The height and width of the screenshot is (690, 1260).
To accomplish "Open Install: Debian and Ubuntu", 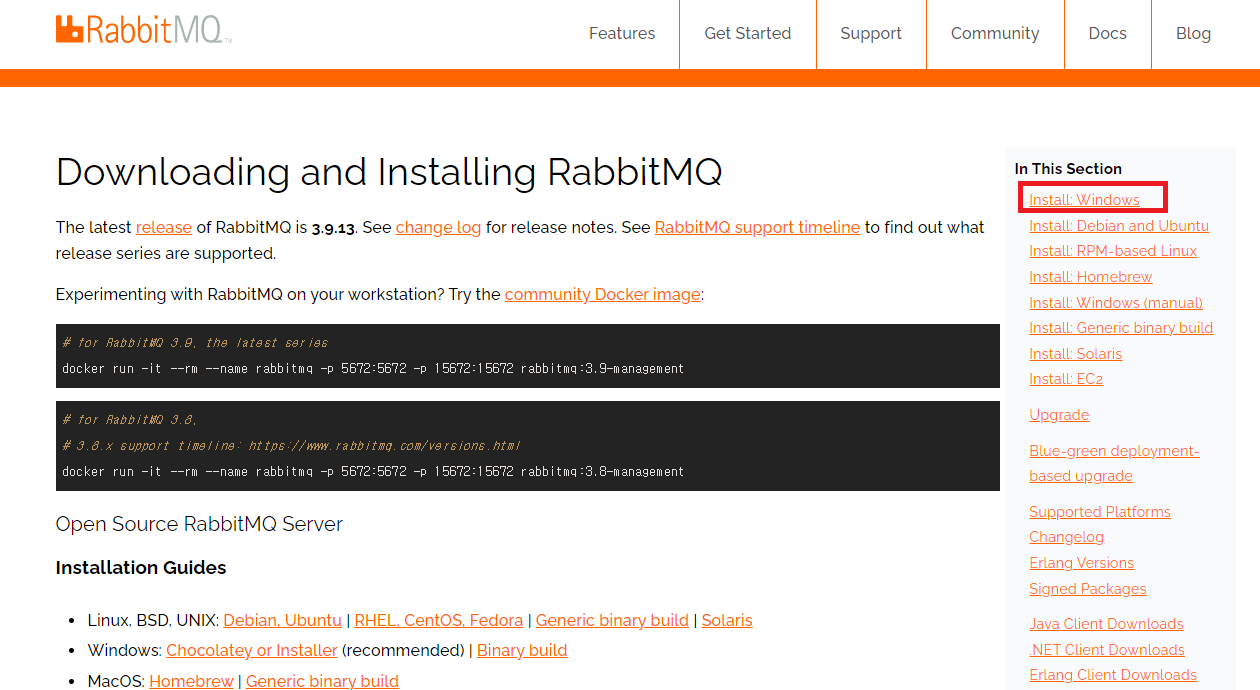I will [x=1119, y=226].
